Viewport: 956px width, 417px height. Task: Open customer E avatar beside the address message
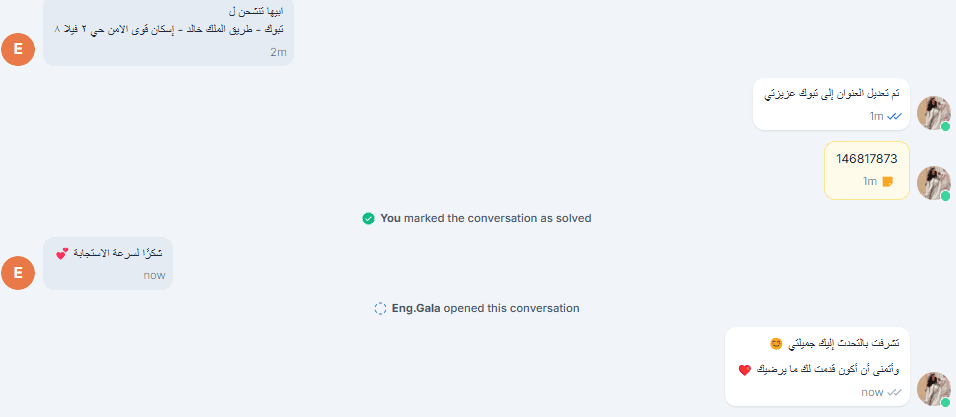click(18, 48)
